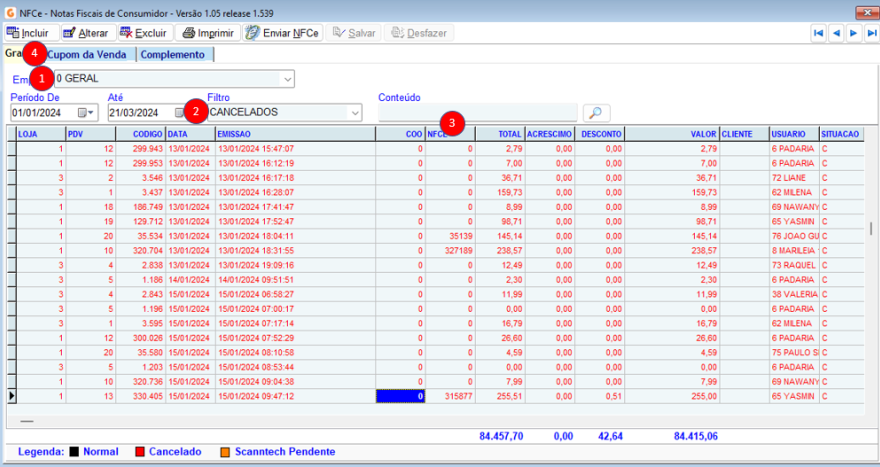Click grand total 84.457,70
This screenshot has width=880, height=467.
click(501, 436)
